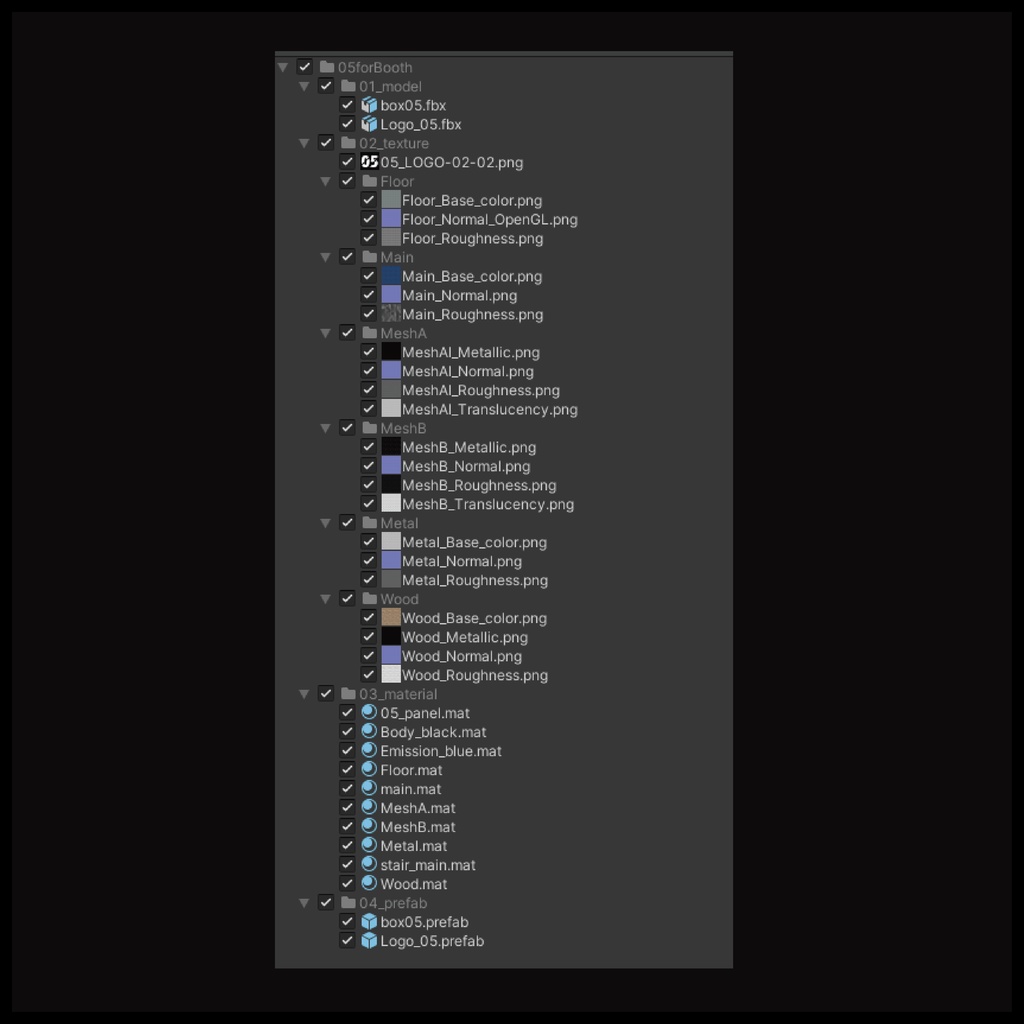Viewport: 1024px width, 1024px height.
Task: Click the Emission_blue.mat material icon
Action: click(x=369, y=750)
